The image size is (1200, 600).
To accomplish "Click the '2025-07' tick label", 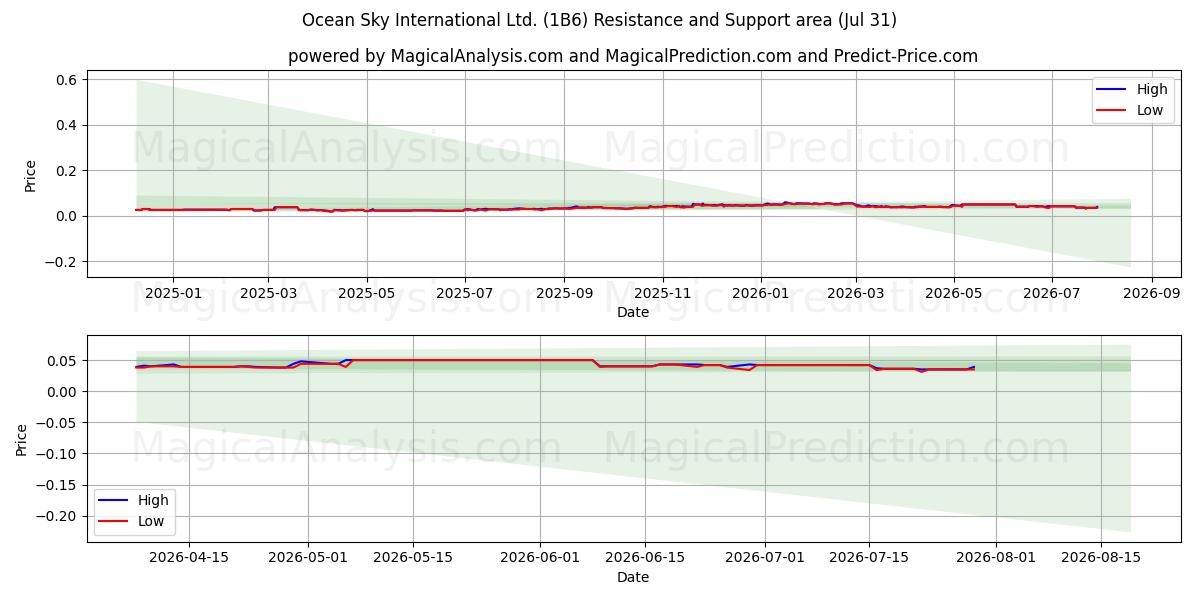I will 465,293.
